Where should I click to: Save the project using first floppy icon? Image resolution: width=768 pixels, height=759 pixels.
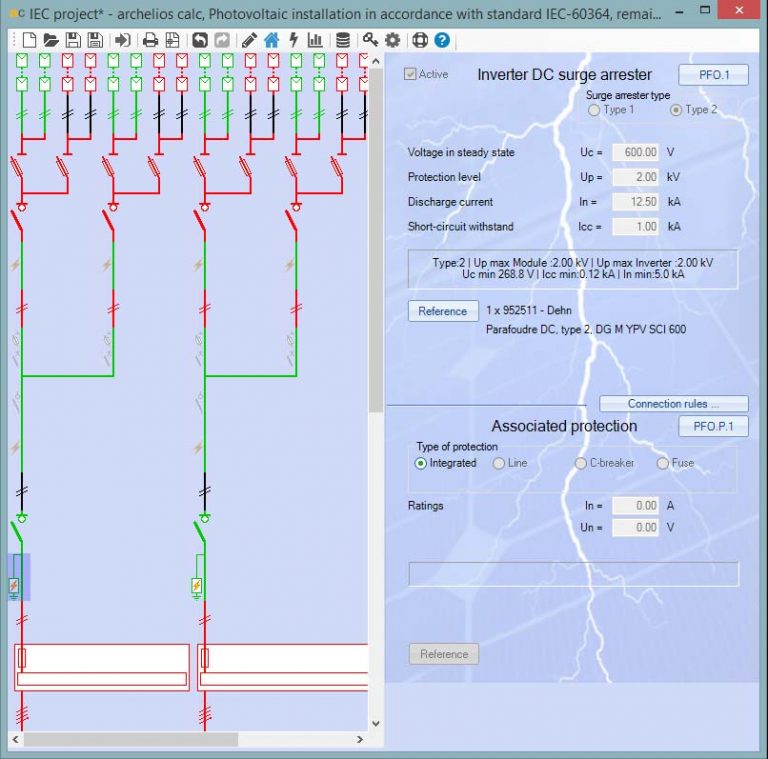tap(73, 40)
